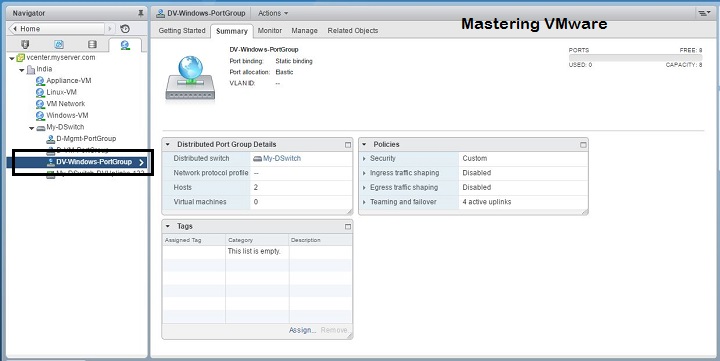Viewport: 720px width, 361px height.
Task: Switch to Hosts and Clusters navigator view
Action: coord(25,45)
